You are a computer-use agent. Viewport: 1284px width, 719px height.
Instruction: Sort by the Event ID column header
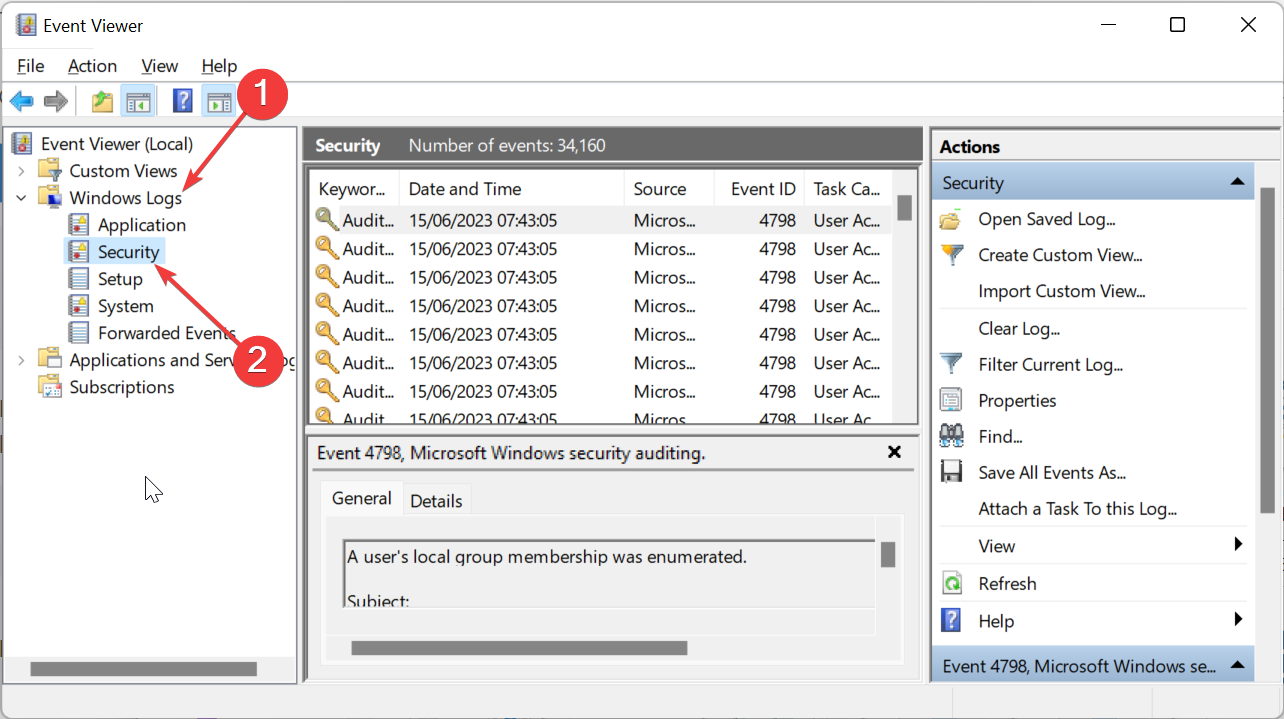pyautogui.click(x=760, y=189)
